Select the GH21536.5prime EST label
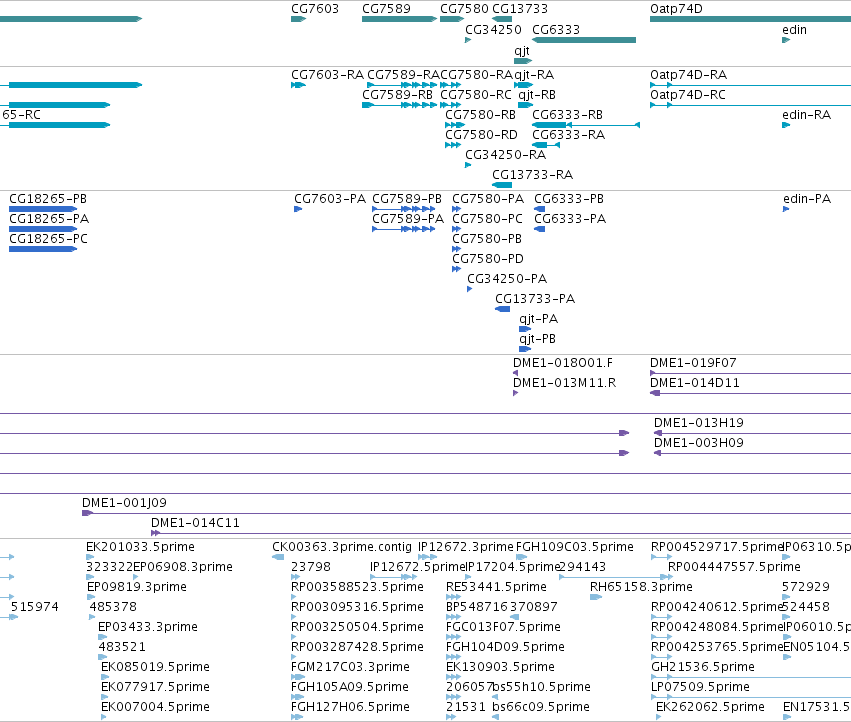The image size is (851, 722). click(703, 667)
